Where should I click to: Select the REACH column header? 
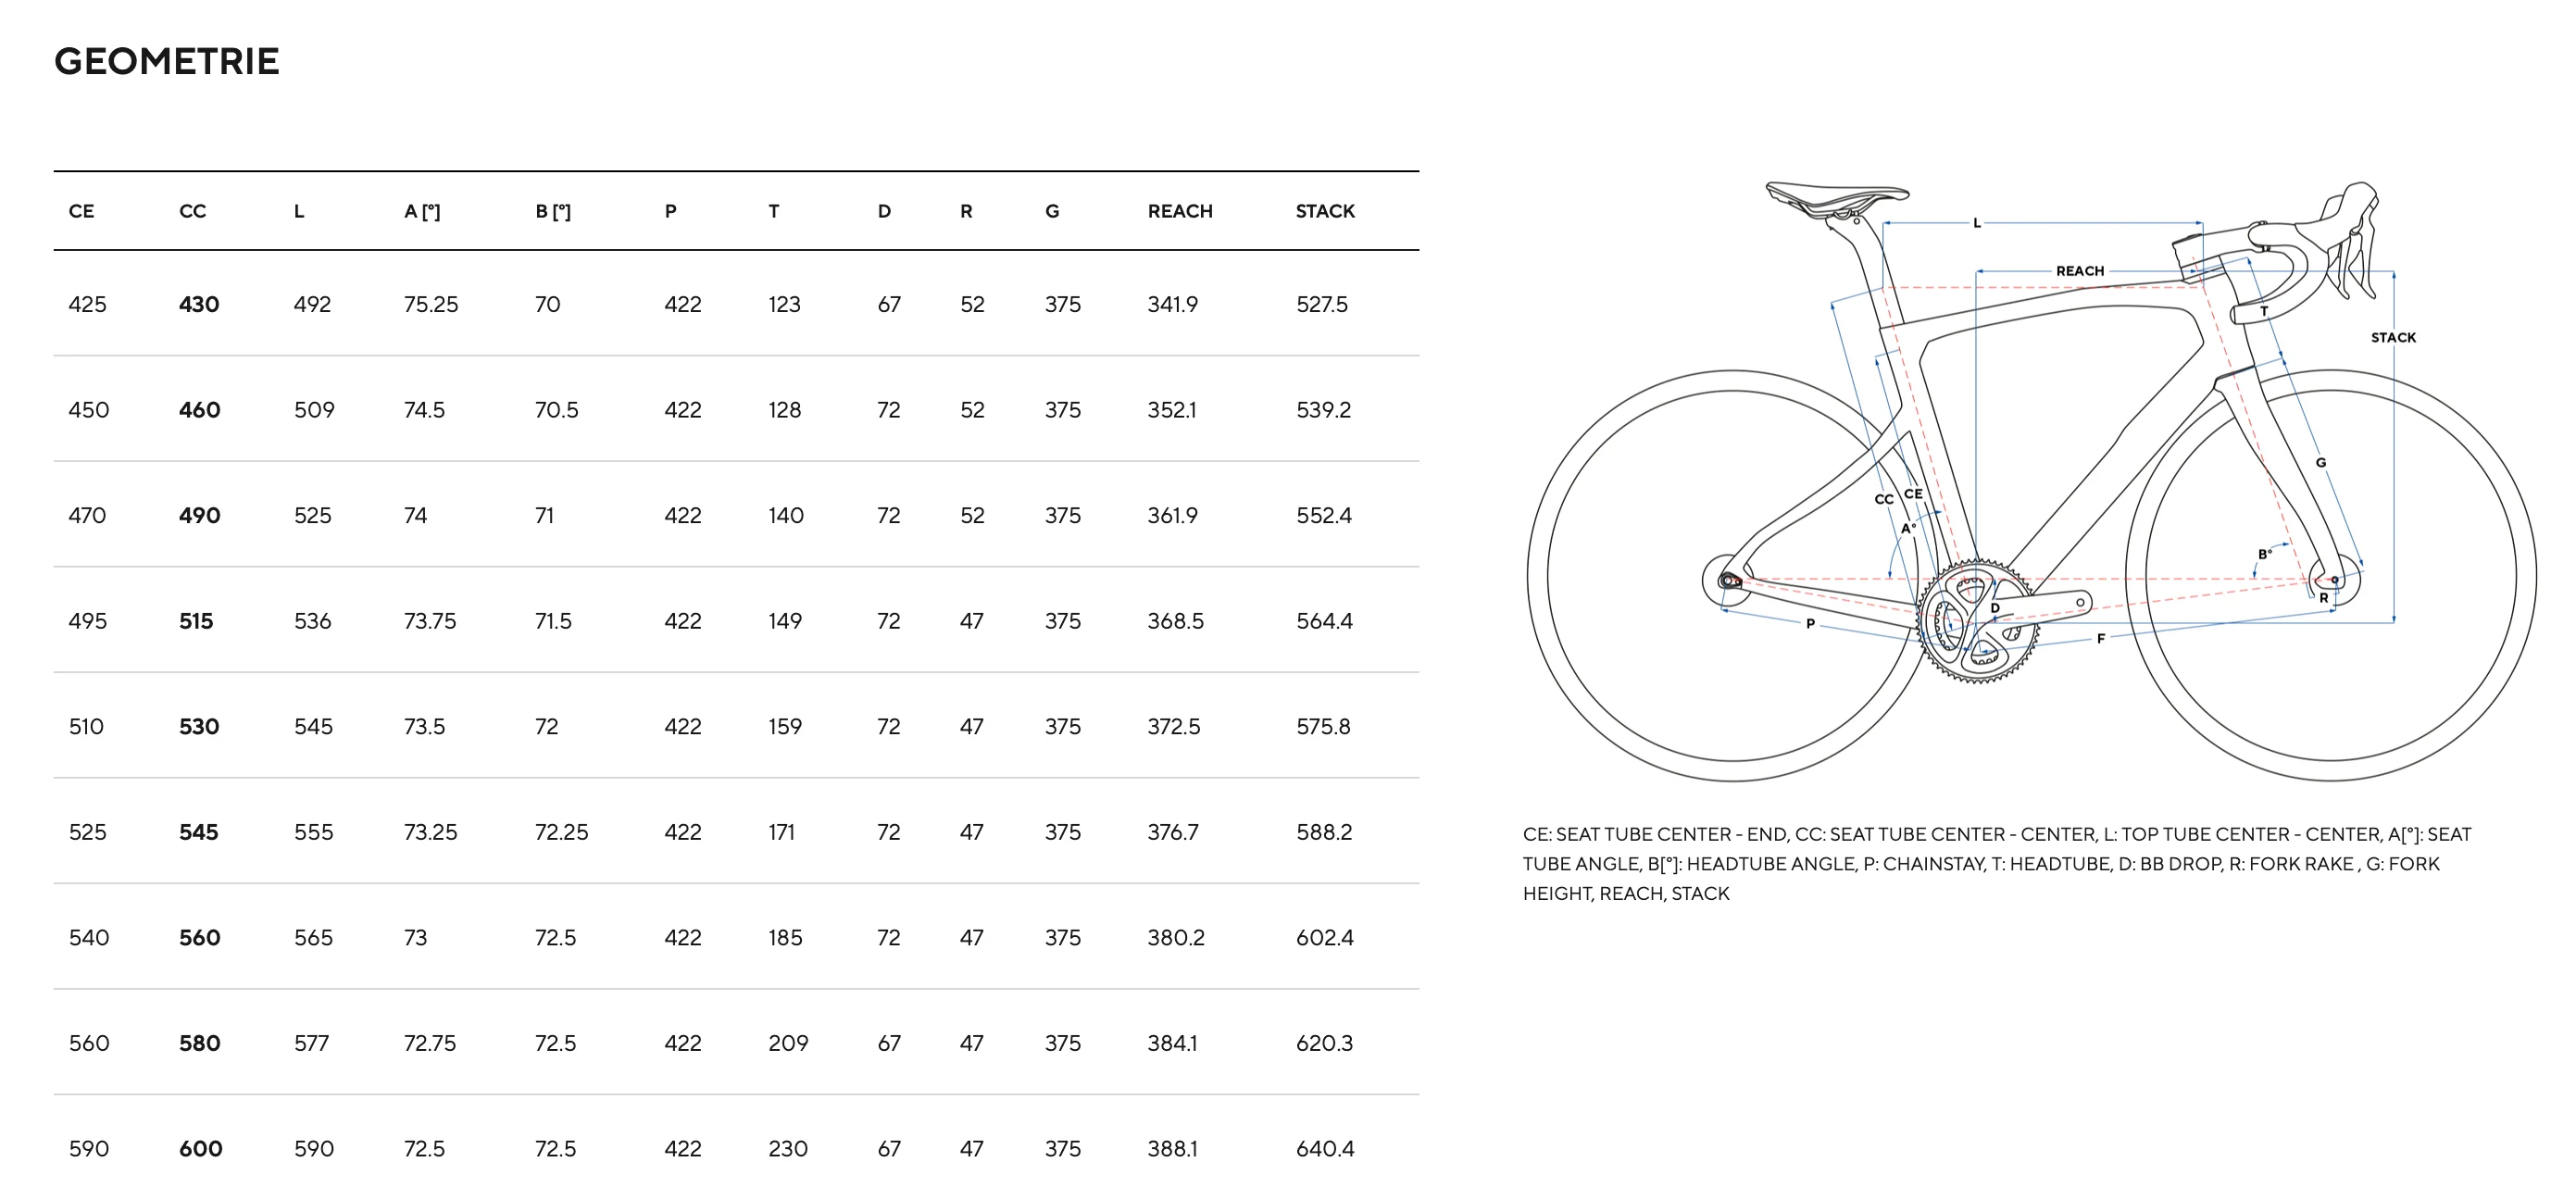[1180, 211]
